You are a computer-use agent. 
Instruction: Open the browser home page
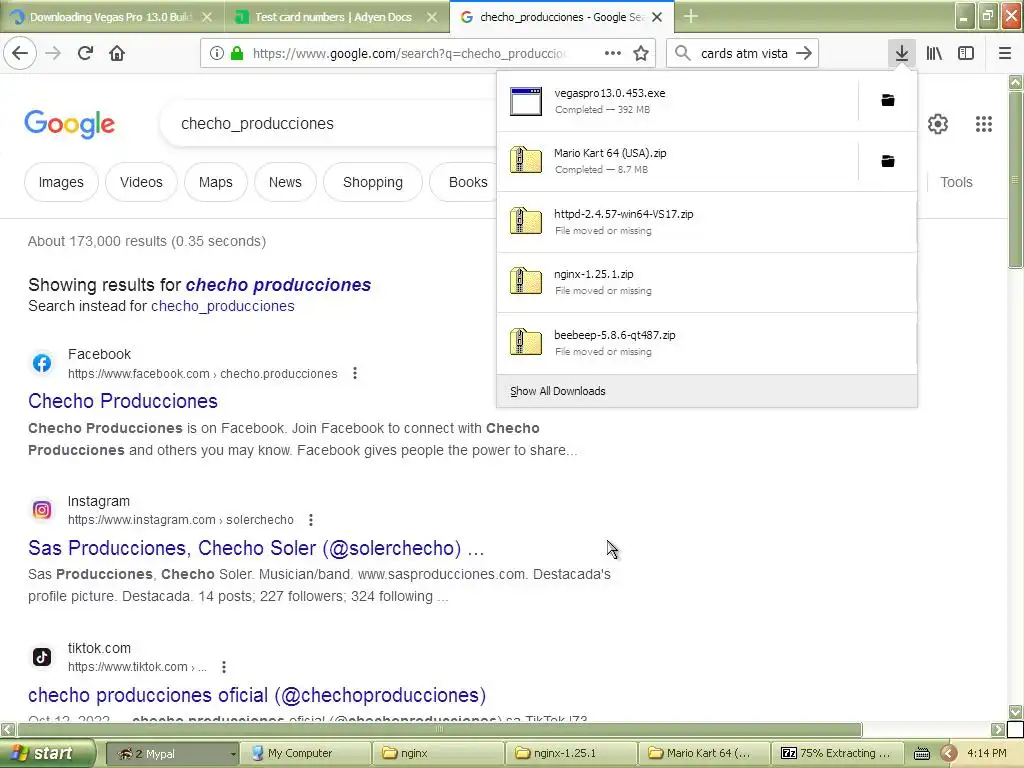(x=117, y=53)
